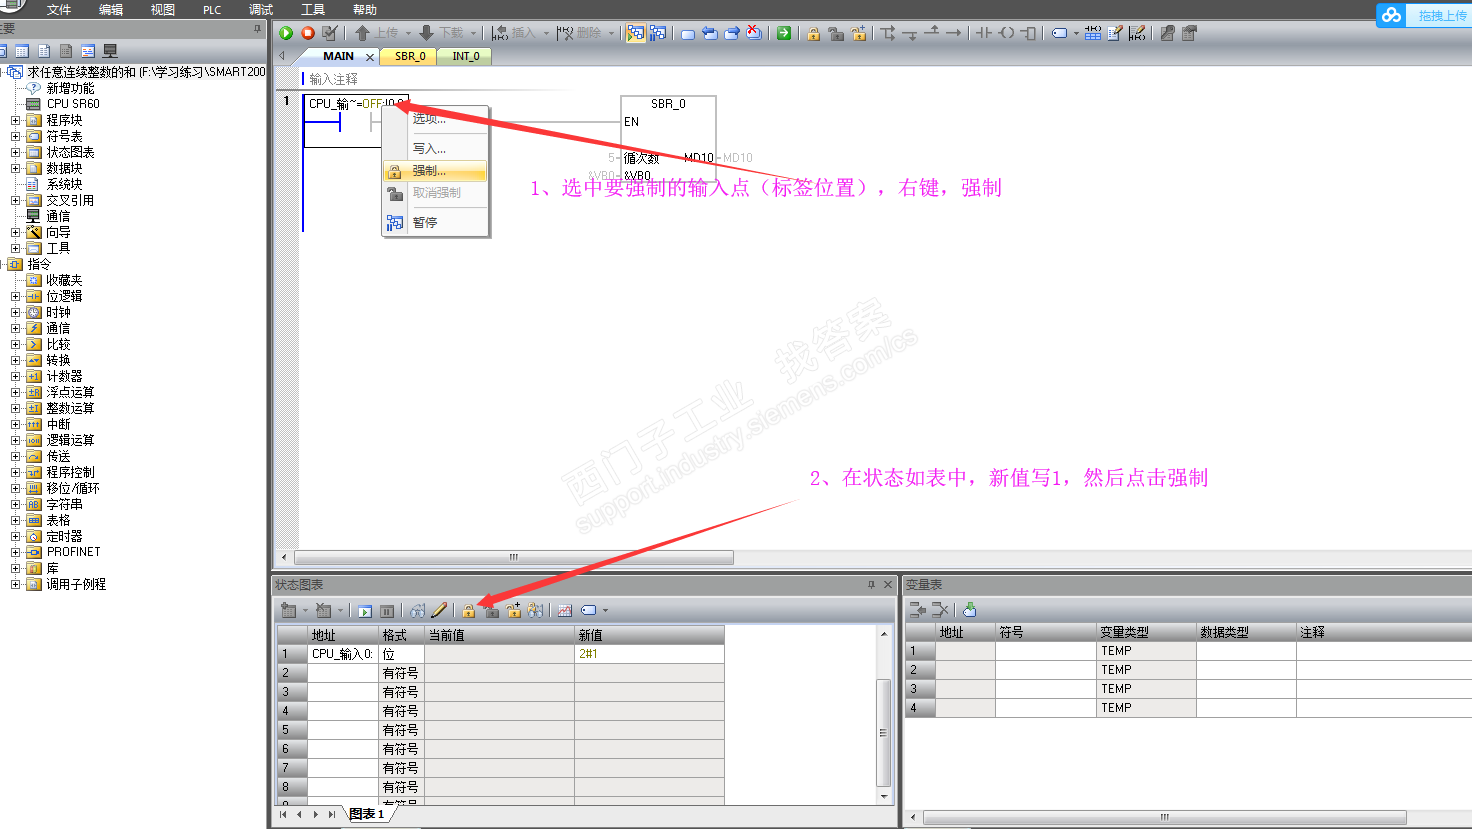Insert a coil using the coil icon
This screenshot has height=829, width=1472.
coord(1006,33)
